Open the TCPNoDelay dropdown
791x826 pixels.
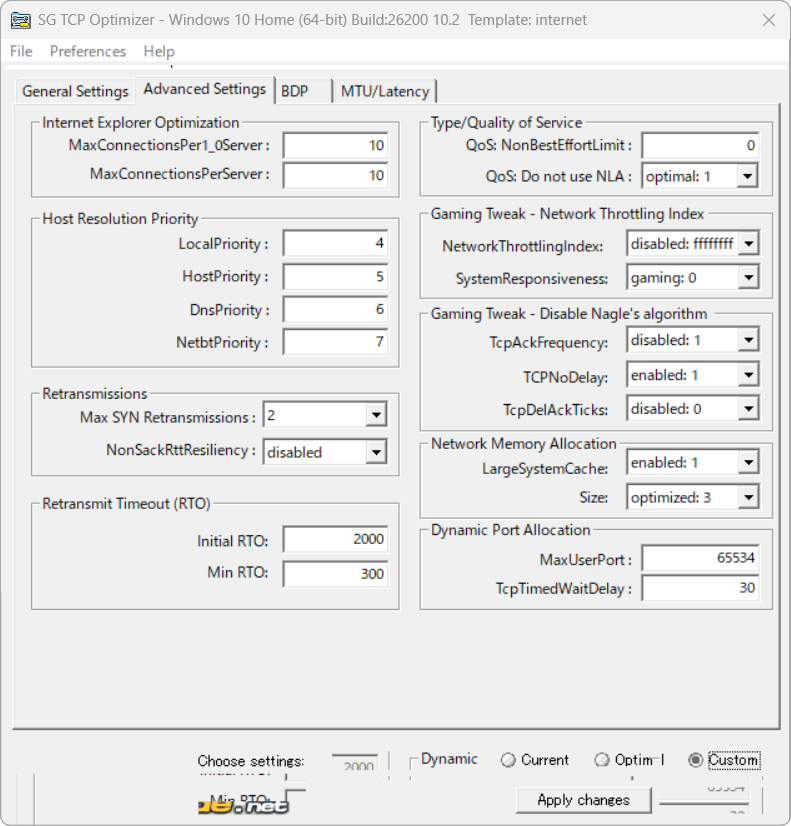tap(748, 375)
